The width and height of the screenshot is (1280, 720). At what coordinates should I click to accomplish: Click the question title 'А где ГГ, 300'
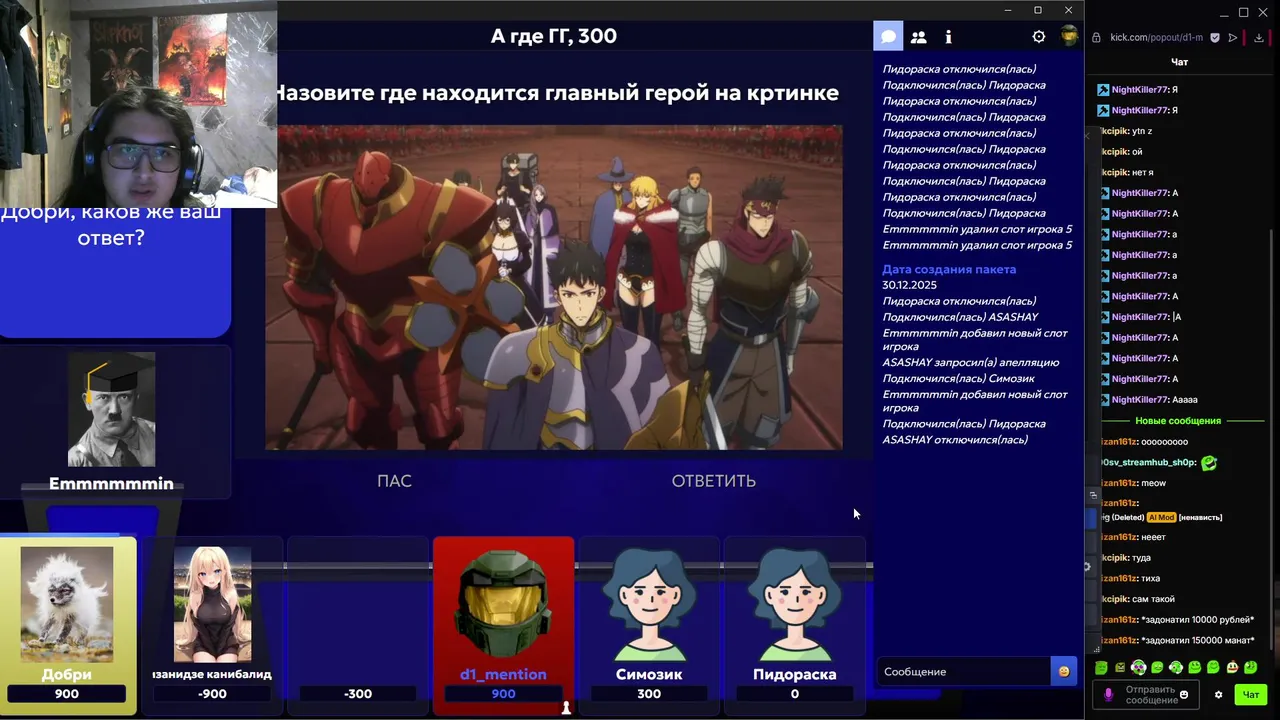point(553,36)
